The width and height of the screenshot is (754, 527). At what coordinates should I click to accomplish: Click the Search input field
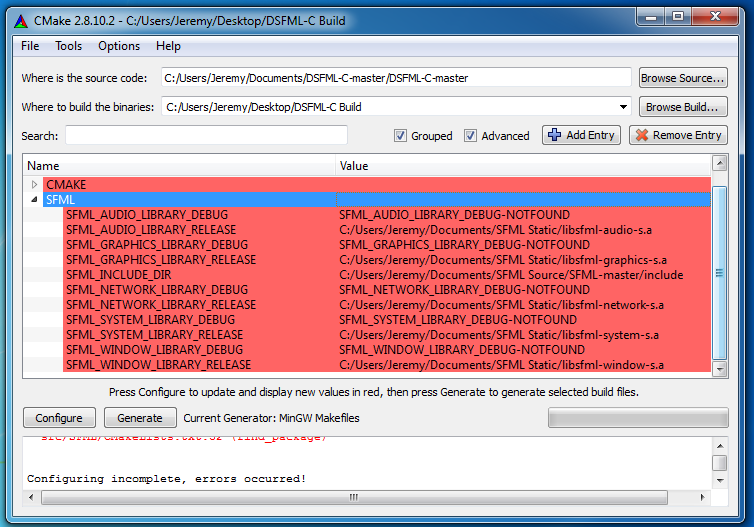[206, 136]
